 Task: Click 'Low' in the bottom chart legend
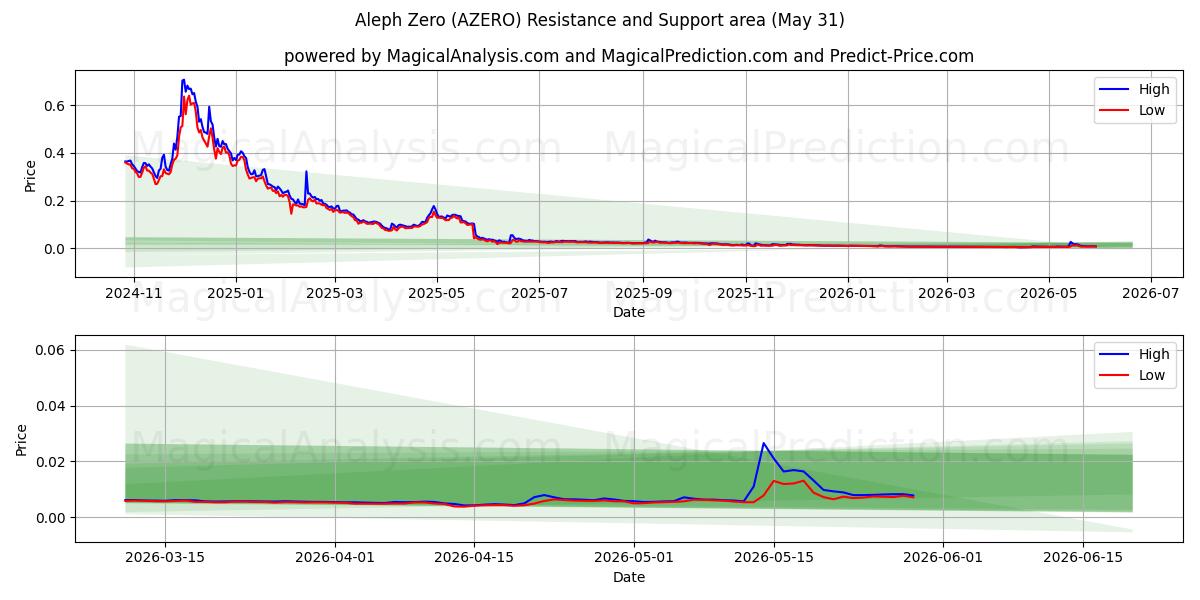1152,375
